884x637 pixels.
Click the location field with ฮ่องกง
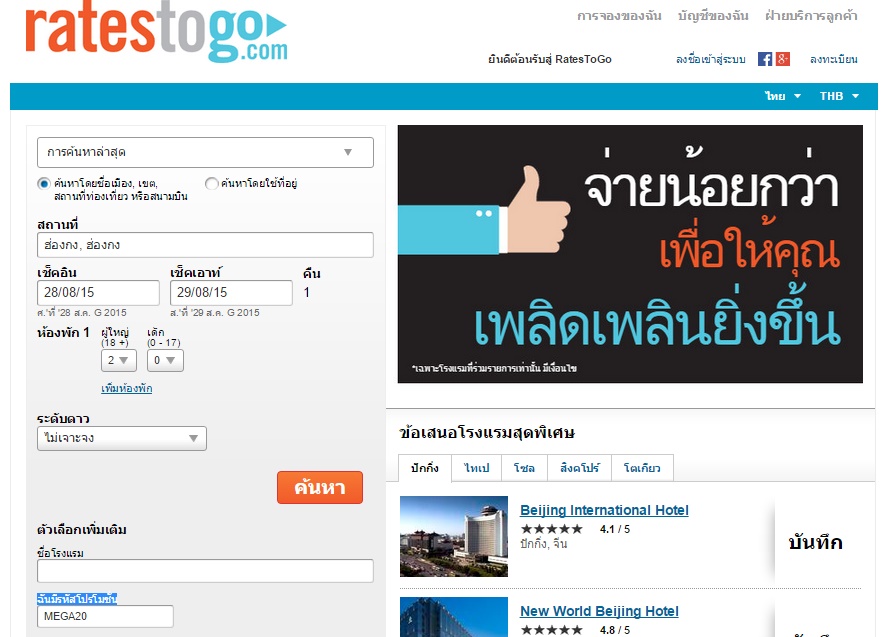tap(205, 245)
